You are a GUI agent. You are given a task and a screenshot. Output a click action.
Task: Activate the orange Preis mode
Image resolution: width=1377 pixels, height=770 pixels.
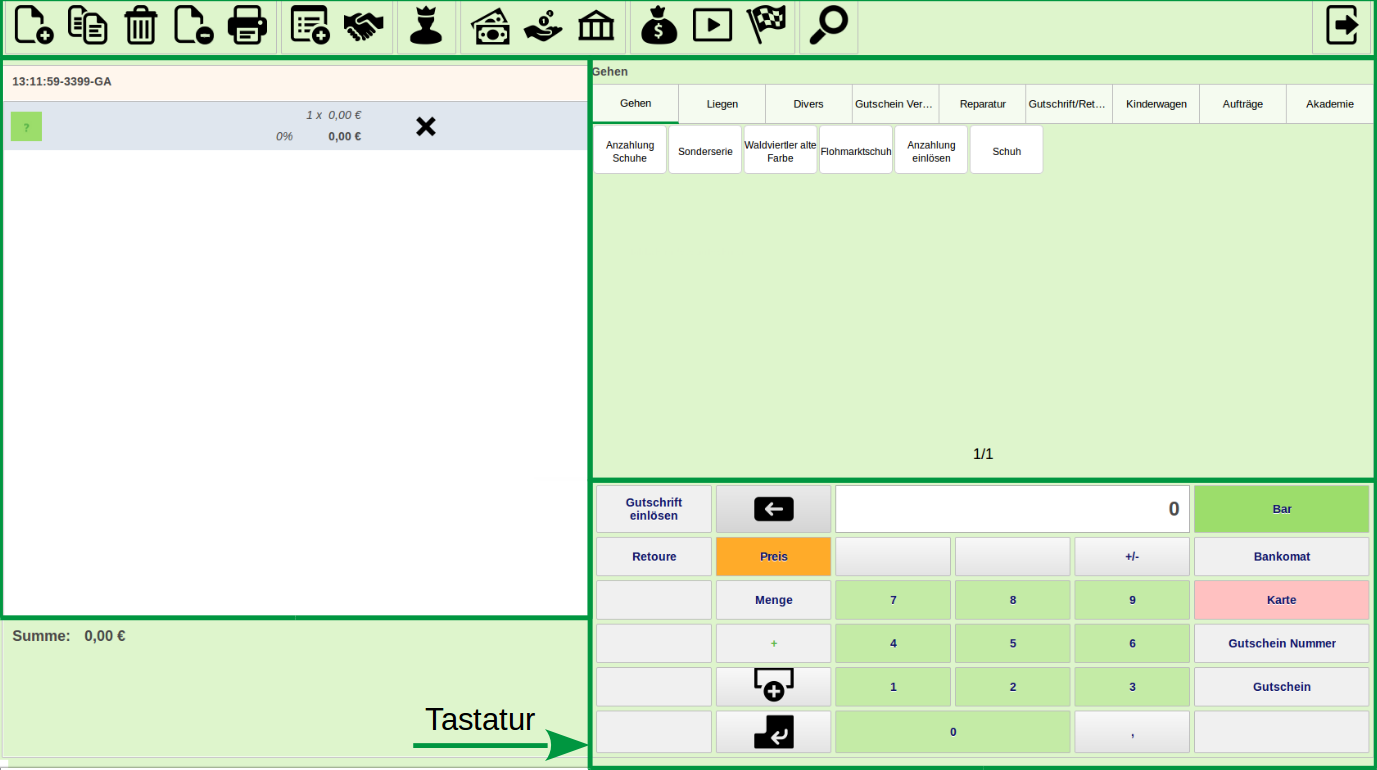[772, 556]
